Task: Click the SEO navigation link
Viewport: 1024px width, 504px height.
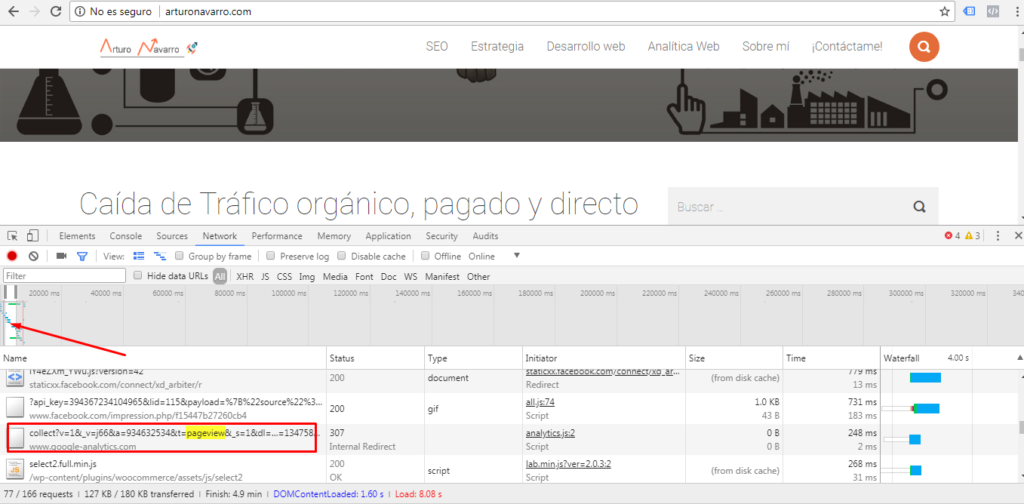Action: (437, 46)
